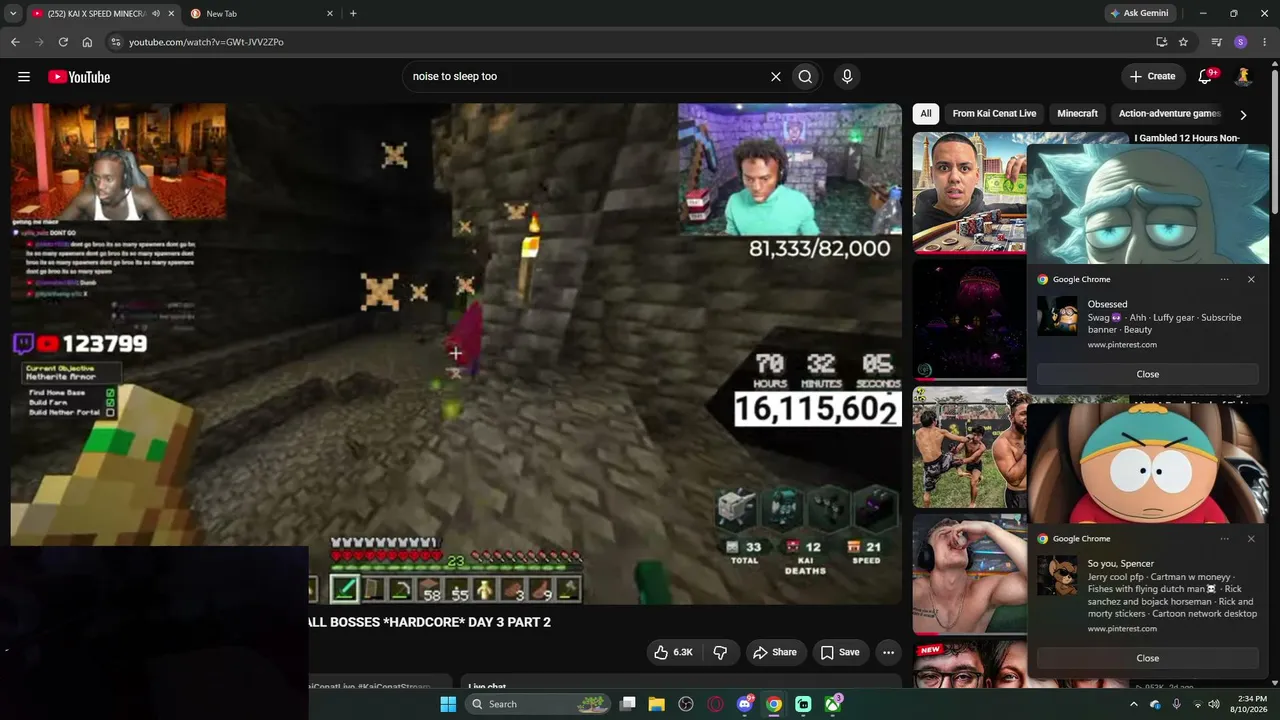Open the I Gambled 12 Hours video thumbnail

pos(969,193)
